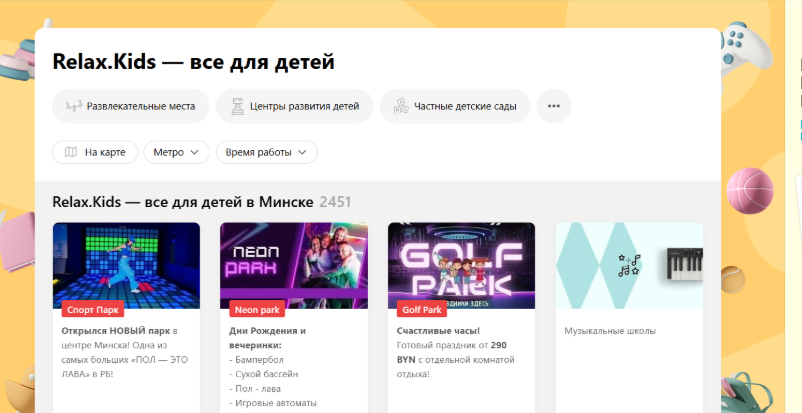Viewport: 802px width, 413px height.
Task: Click the red Спорт Парк label
Action: pyautogui.click(x=93, y=310)
